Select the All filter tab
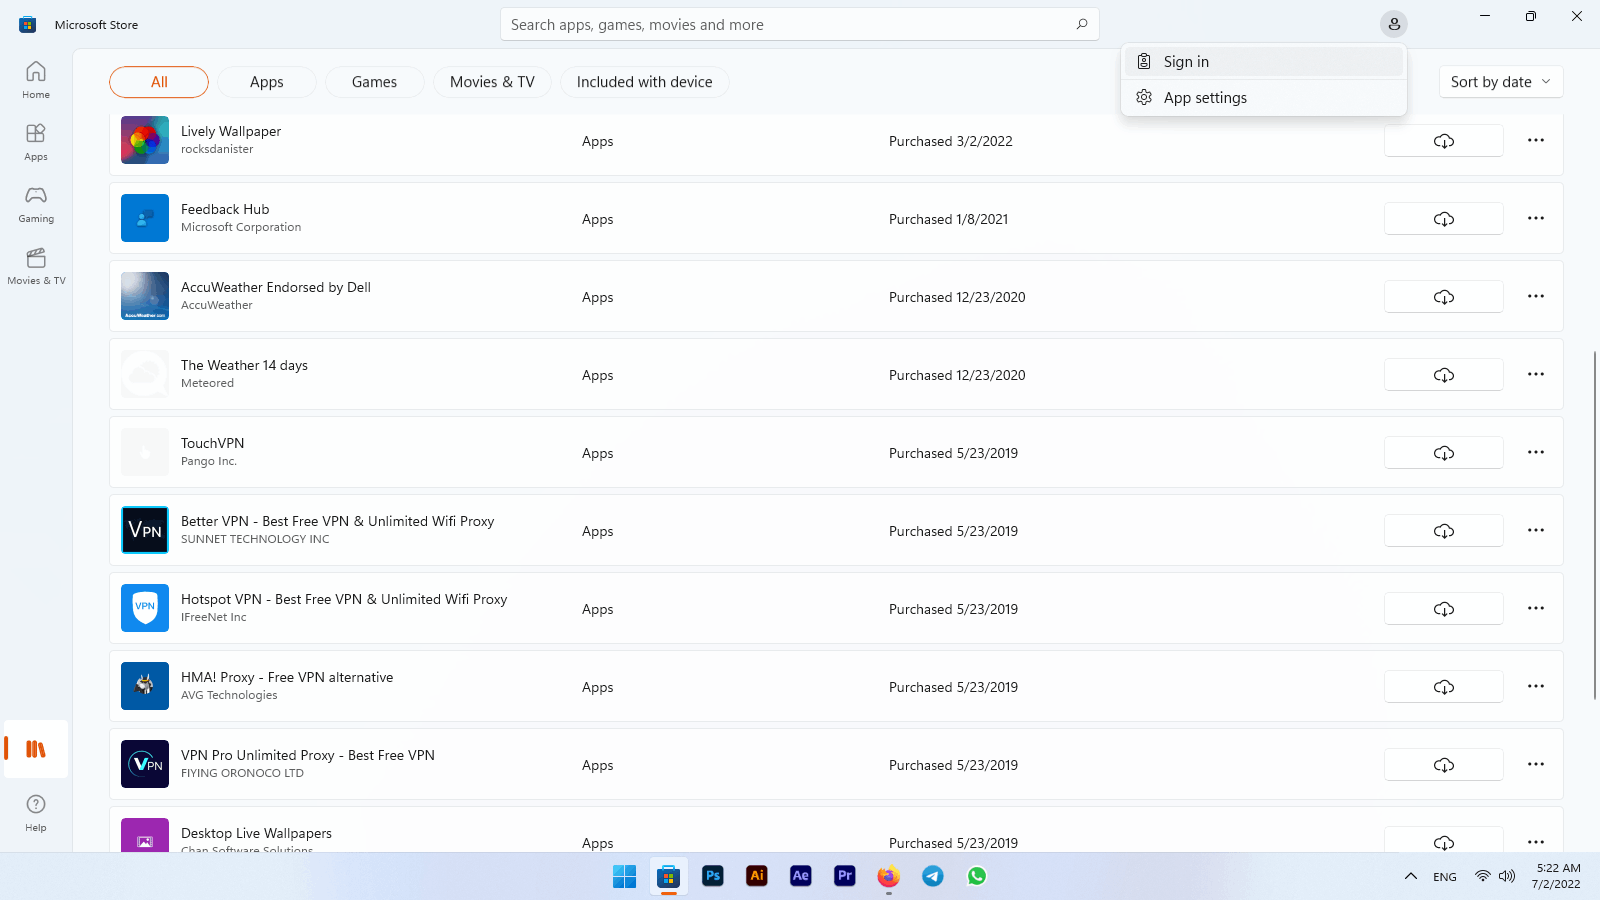The height and width of the screenshot is (900, 1600). [159, 82]
